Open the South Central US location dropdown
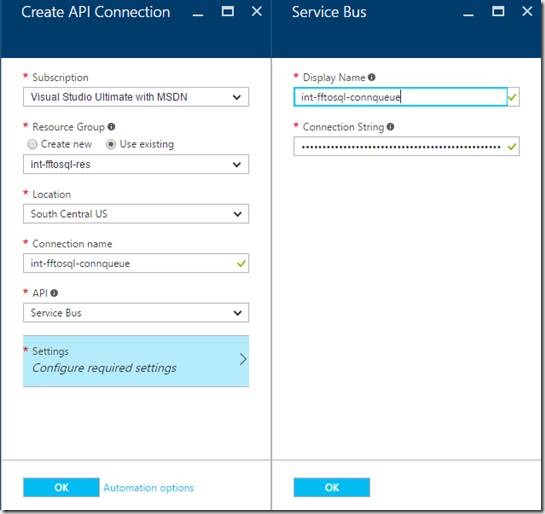The image size is (545, 514). coord(136,214)
